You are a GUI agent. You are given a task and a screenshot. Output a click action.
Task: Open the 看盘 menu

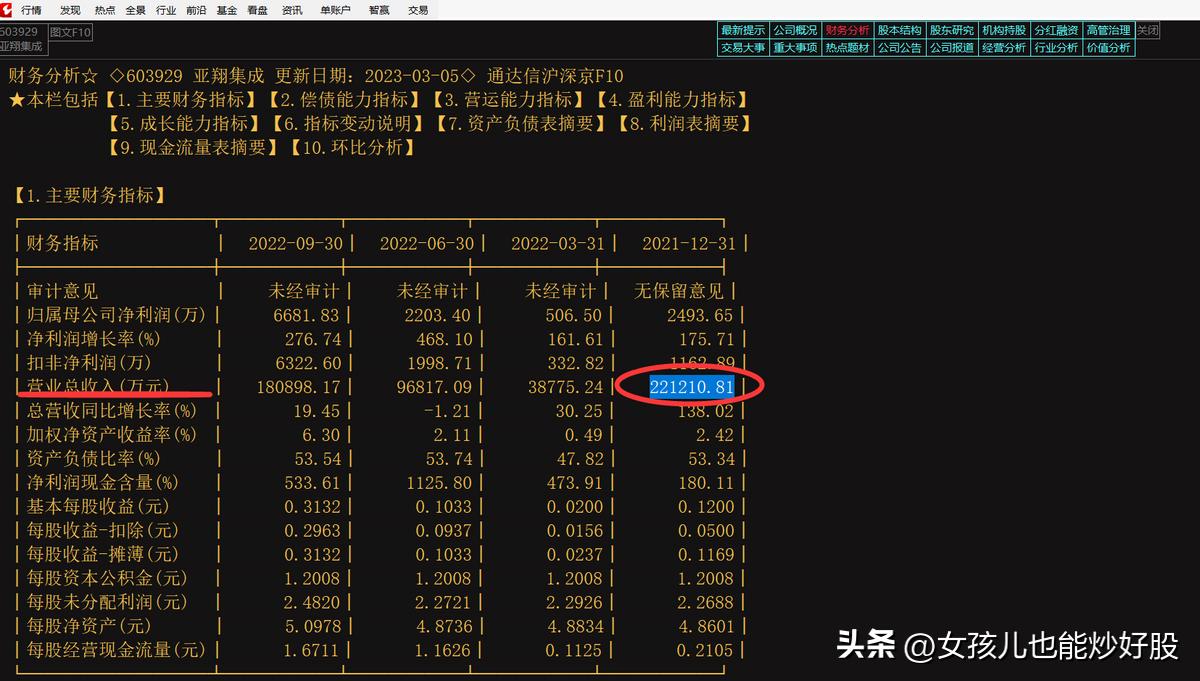(x=258, y=10)
